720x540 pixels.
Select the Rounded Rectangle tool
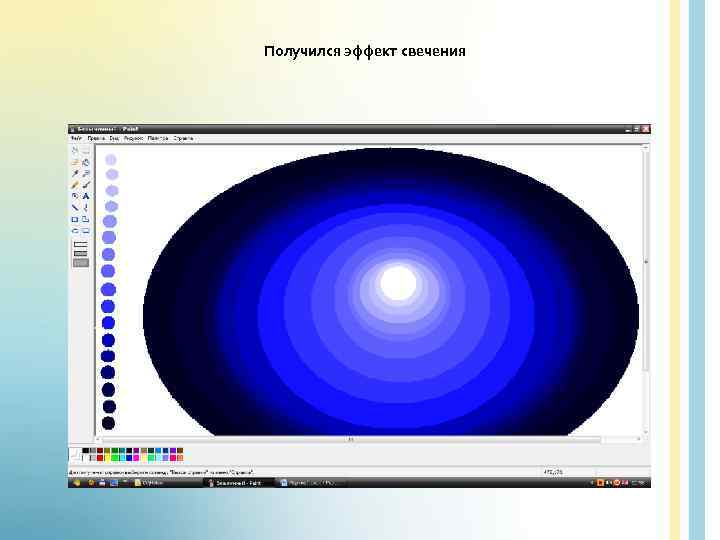coord(85,231)
